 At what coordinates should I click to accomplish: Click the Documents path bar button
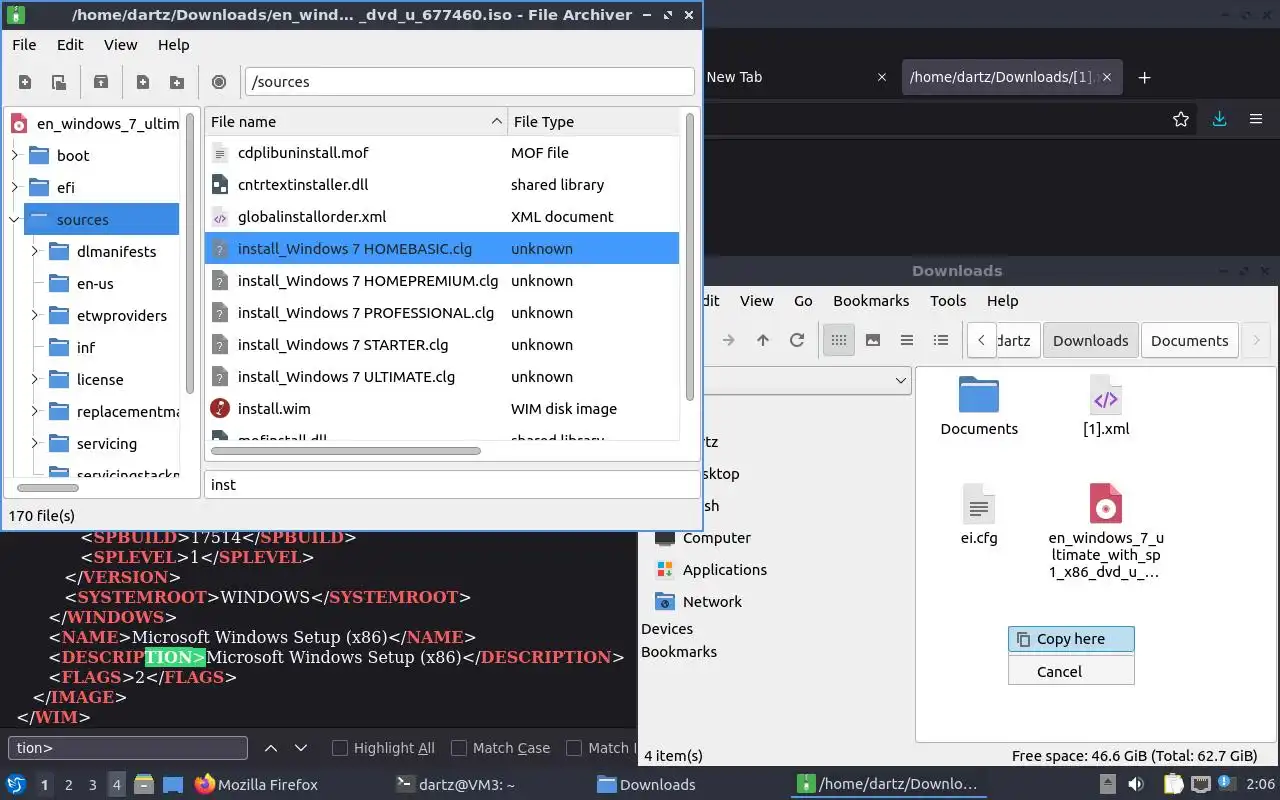point(1189,341)
